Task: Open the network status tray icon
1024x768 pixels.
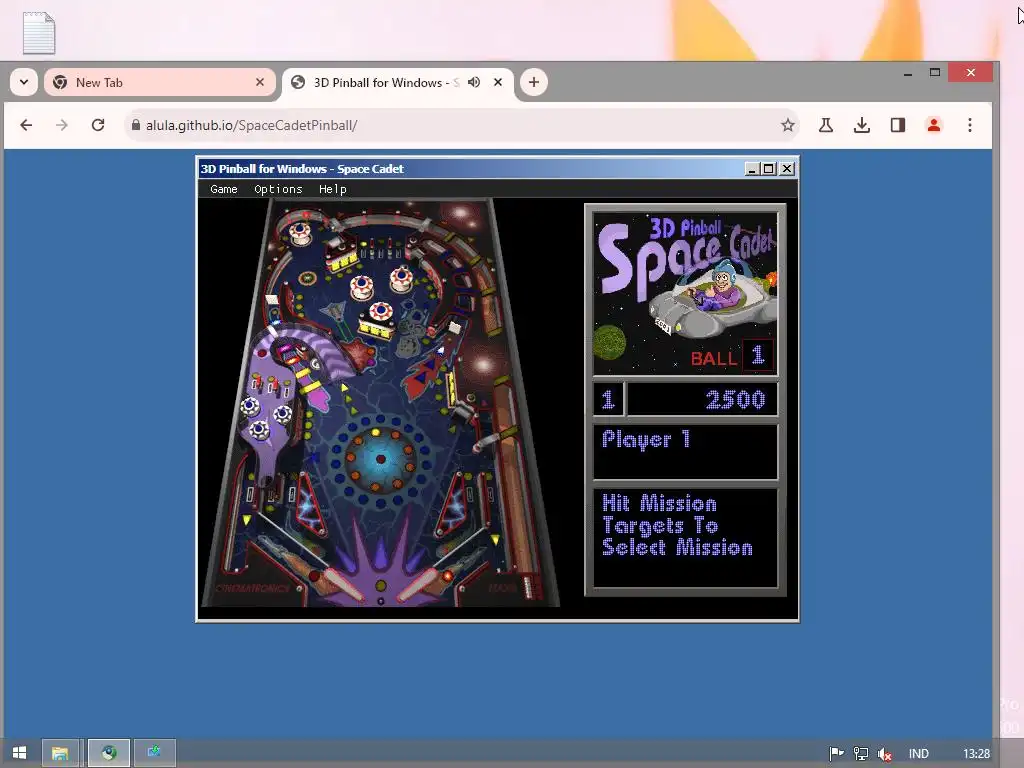Action: (x=861, y=754)
